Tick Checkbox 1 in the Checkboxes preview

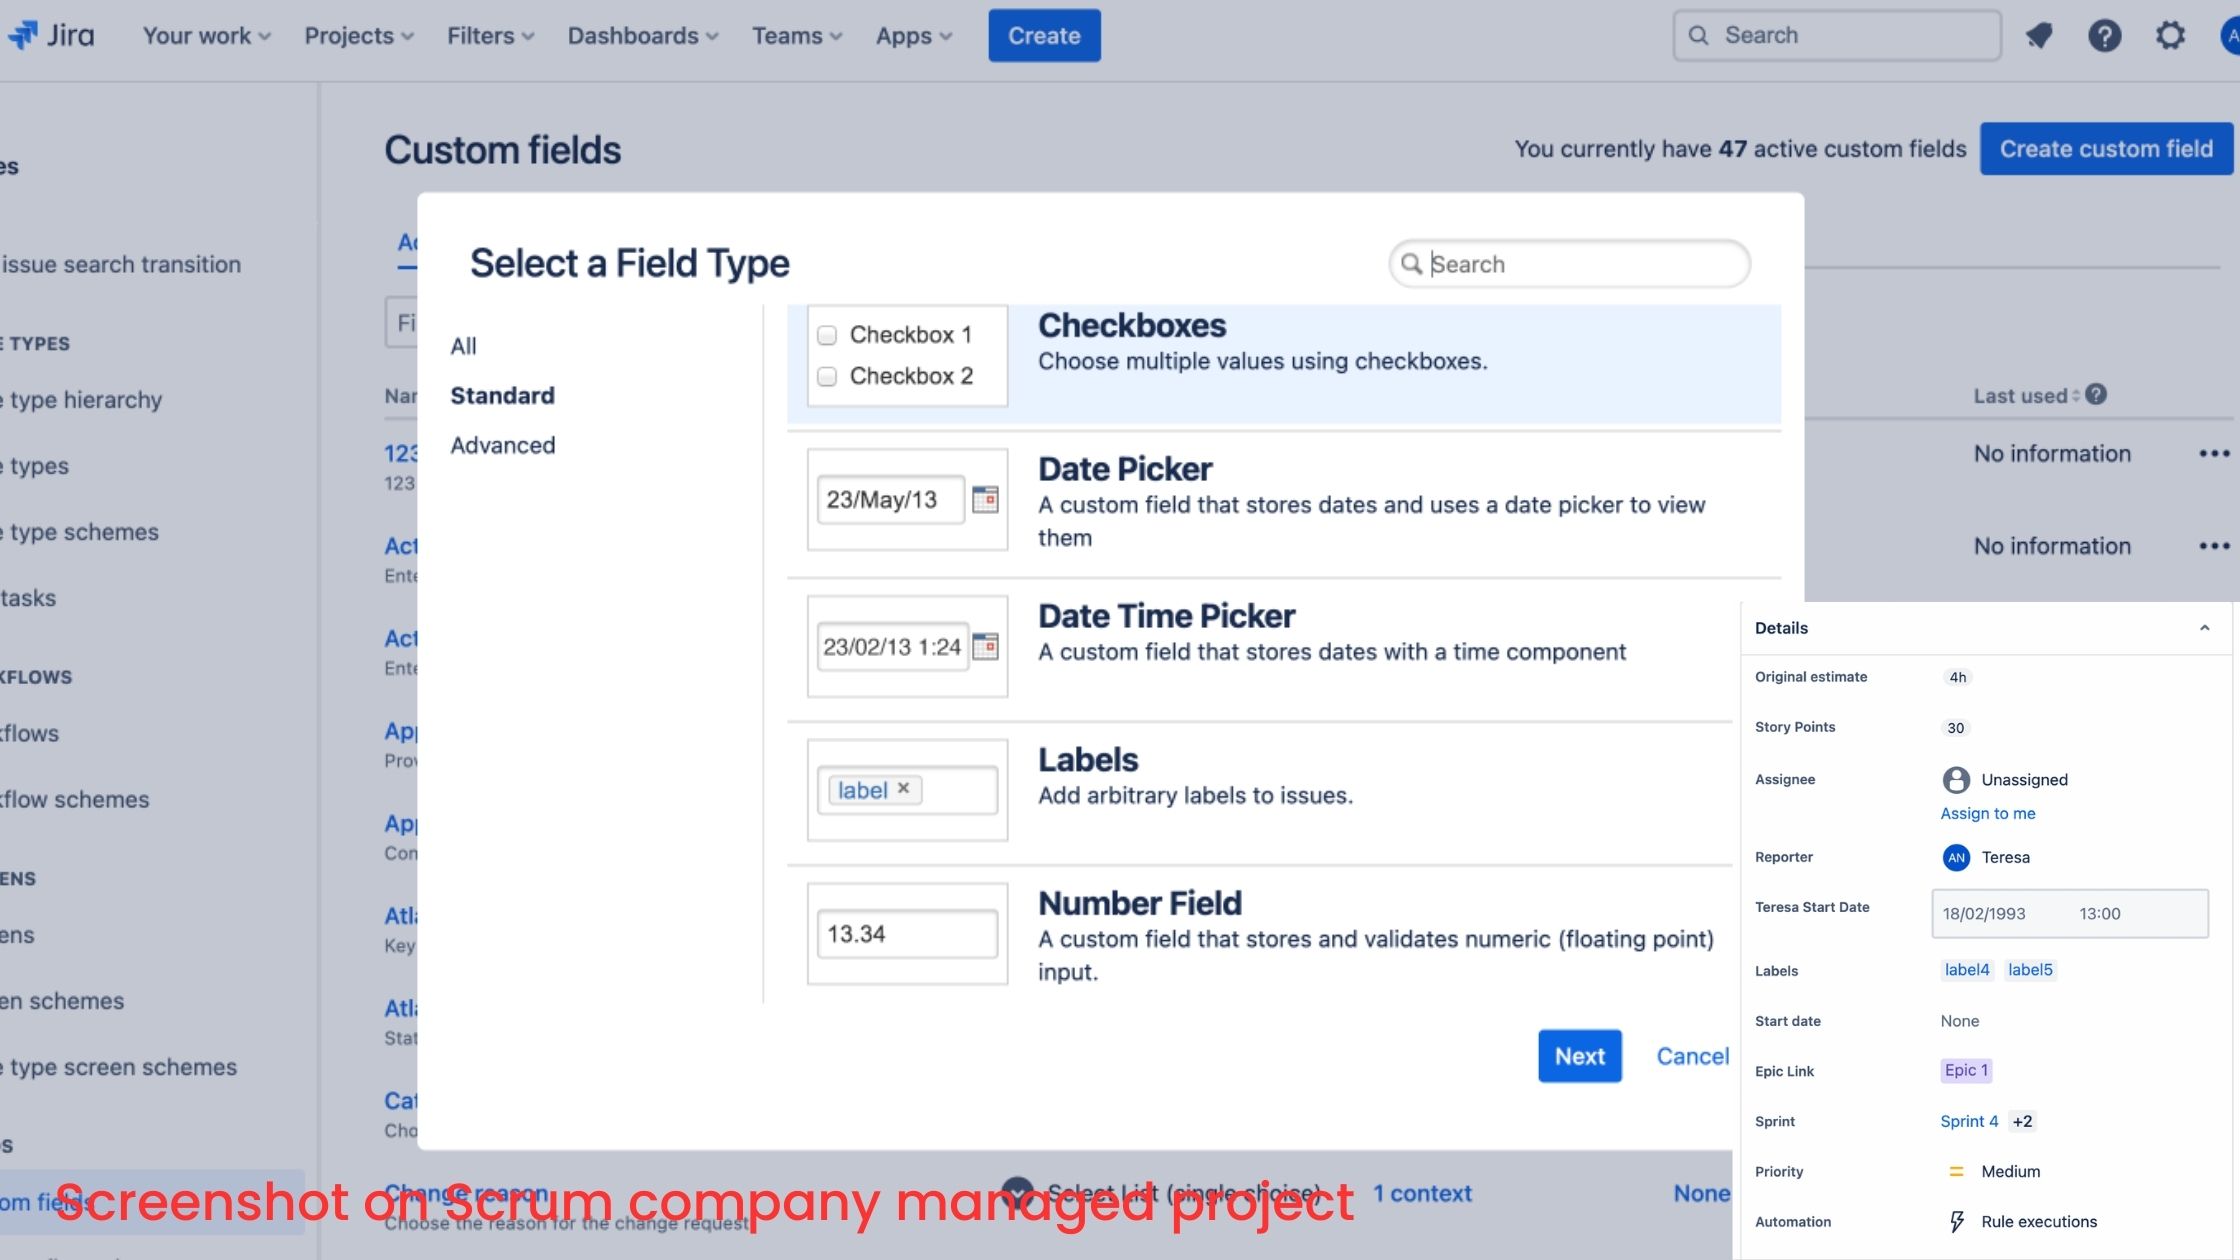tap(826, 335)
